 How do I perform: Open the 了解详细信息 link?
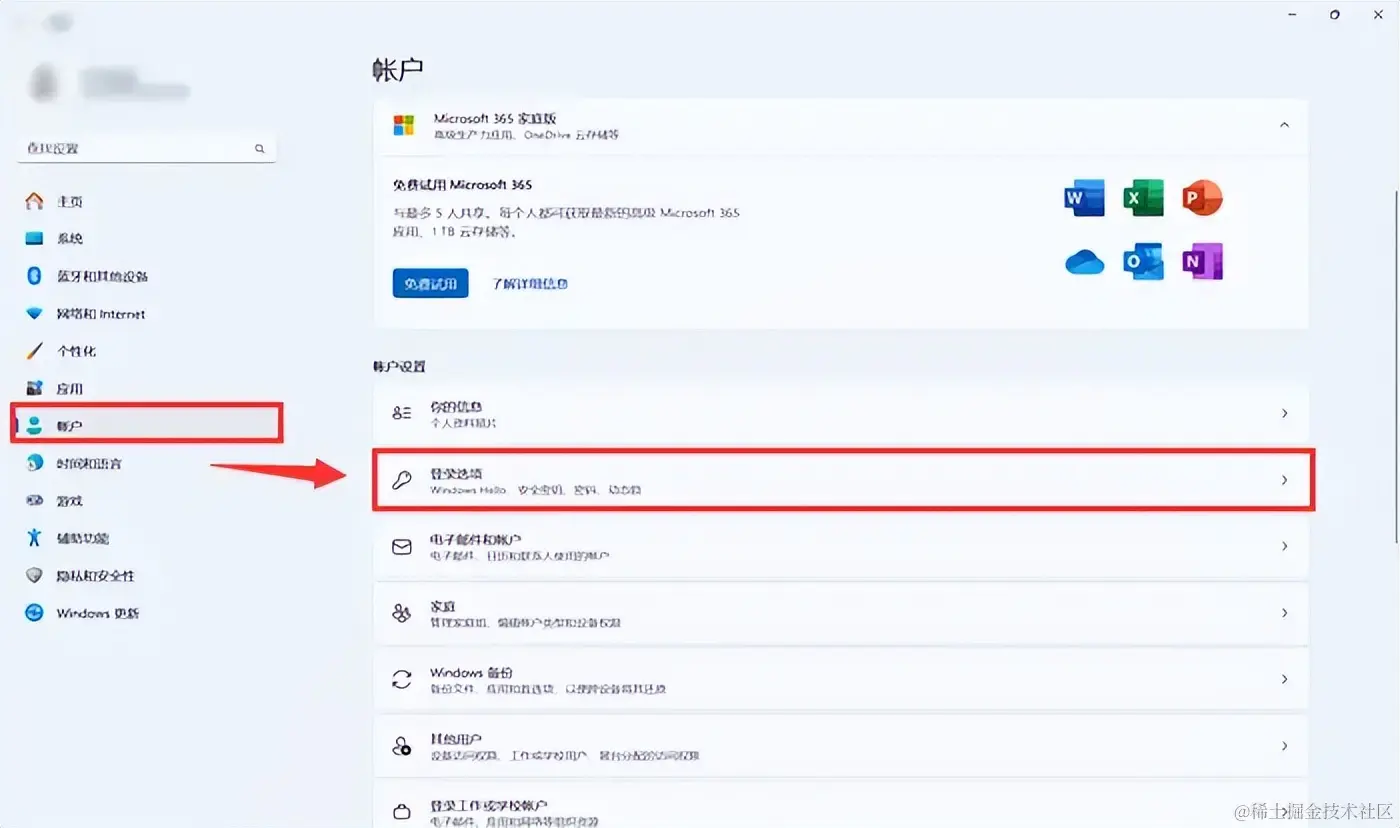pos(530,283)
